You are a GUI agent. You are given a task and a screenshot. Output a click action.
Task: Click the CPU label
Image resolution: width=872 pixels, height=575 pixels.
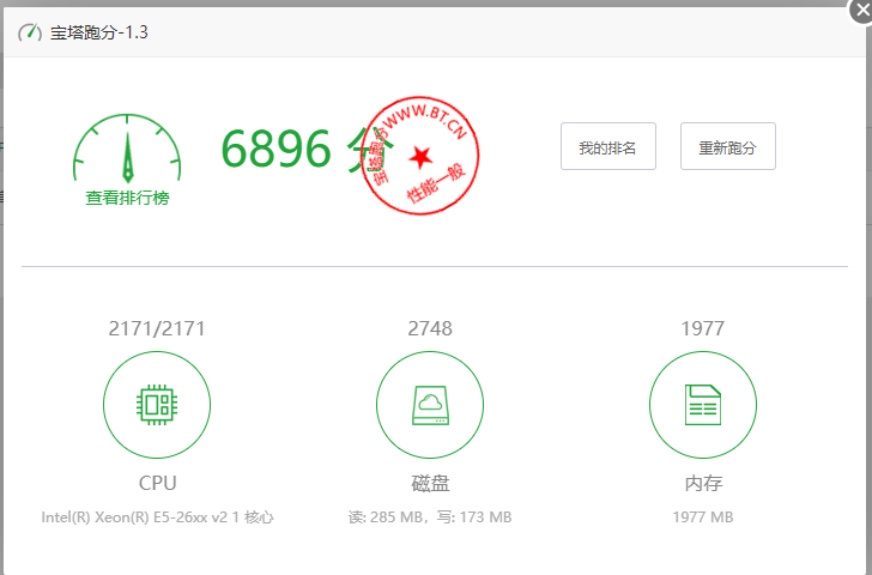pyautogui.click(x=157, y=483)
